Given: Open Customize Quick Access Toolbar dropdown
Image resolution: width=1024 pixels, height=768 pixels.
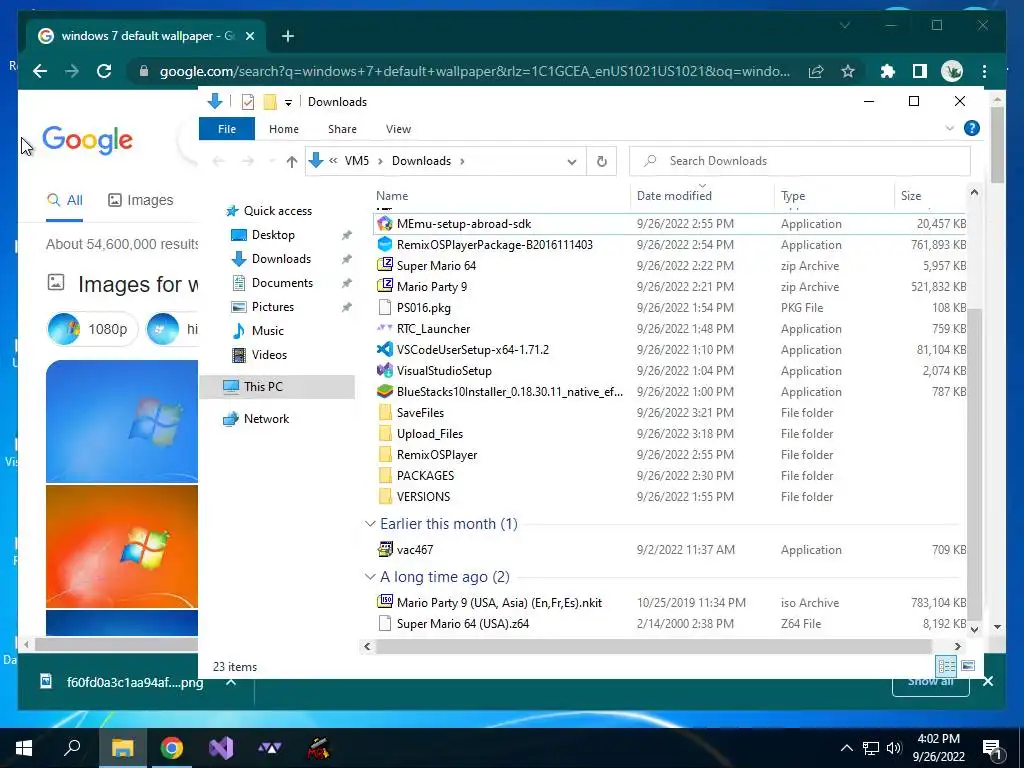Looking at the screenshot, I should (288, 103).
